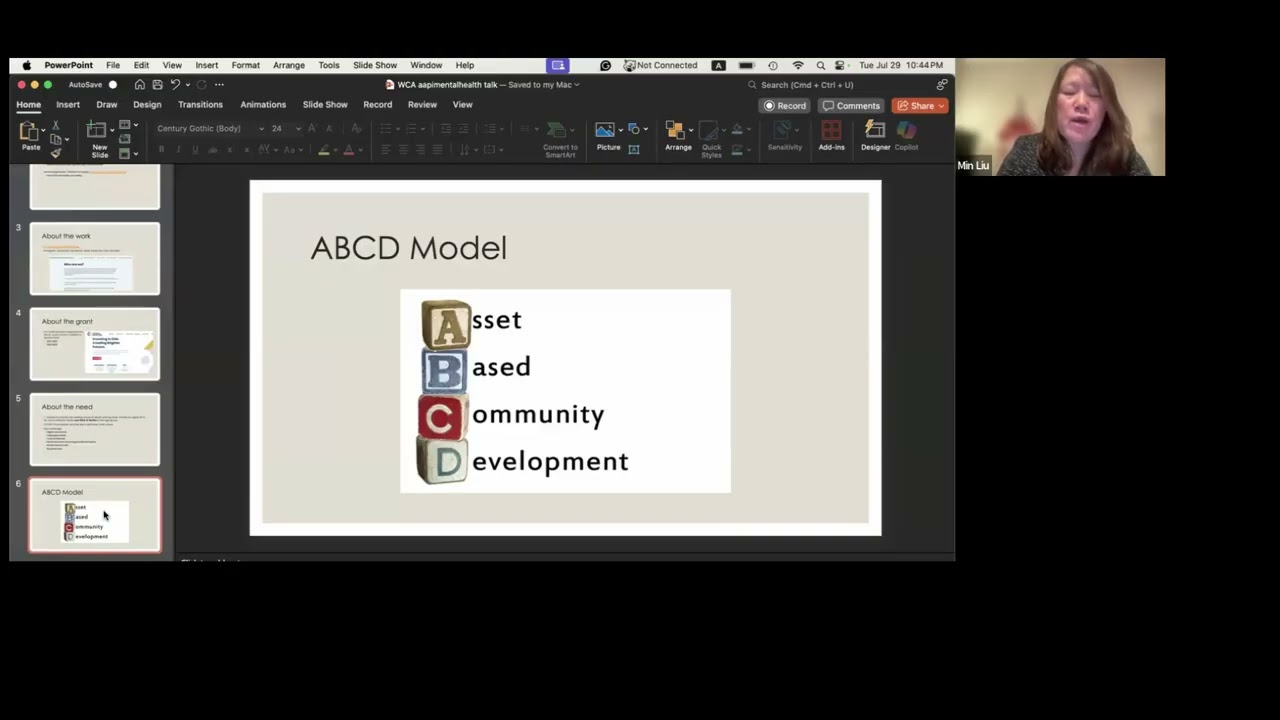Screen dimensions: 1280x720
Task: Open the document title save location dropdown
Action: point(576,85)
